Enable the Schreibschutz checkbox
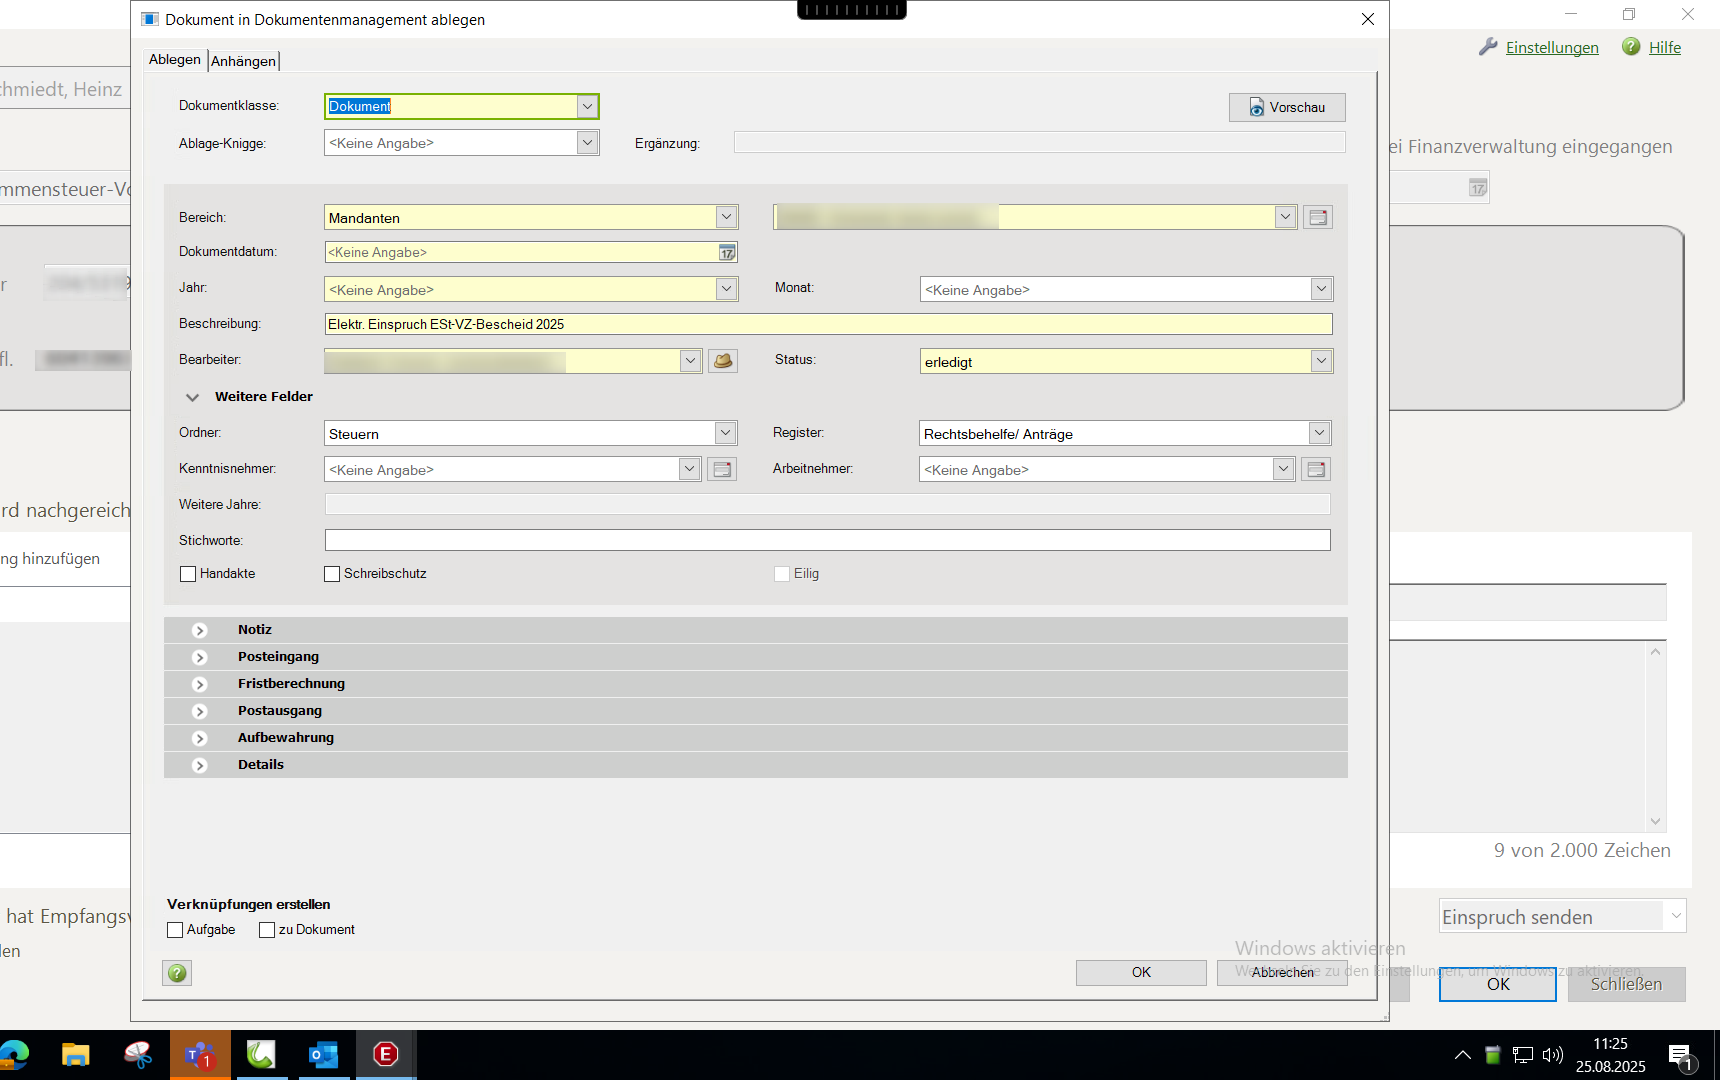This screenshot has height=1080, width=1720. coord(332,574)
